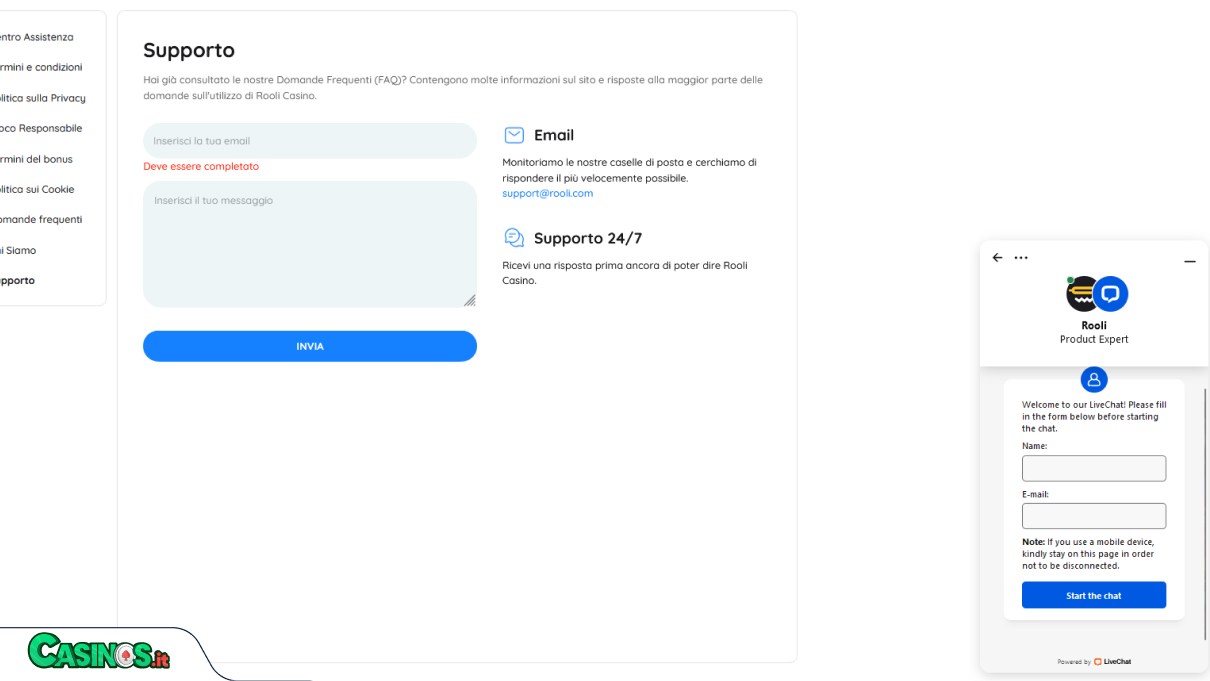Open Politica sui Cookie in the sidebar
The width and height of the screenshot is (1210, 681).
click(36, 189)
